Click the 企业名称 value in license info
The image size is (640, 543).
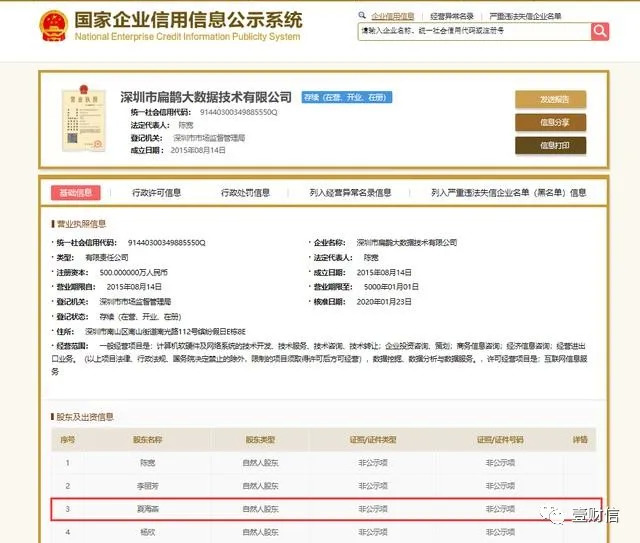(407, 243)
